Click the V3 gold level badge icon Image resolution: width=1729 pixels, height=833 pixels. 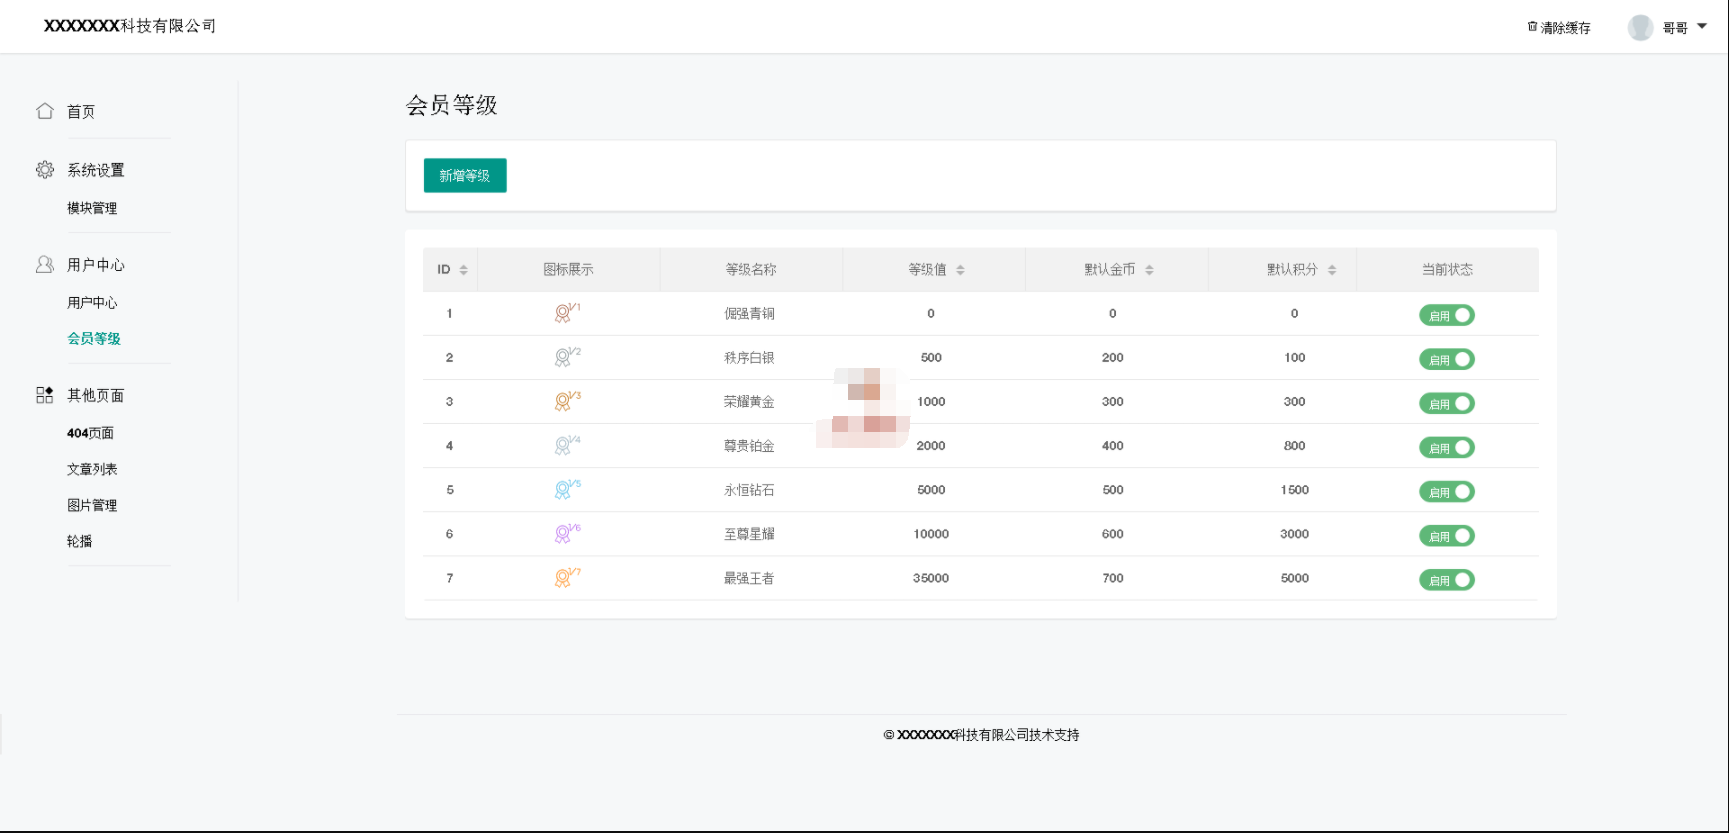pyautogui.click(x=566, y=402)
